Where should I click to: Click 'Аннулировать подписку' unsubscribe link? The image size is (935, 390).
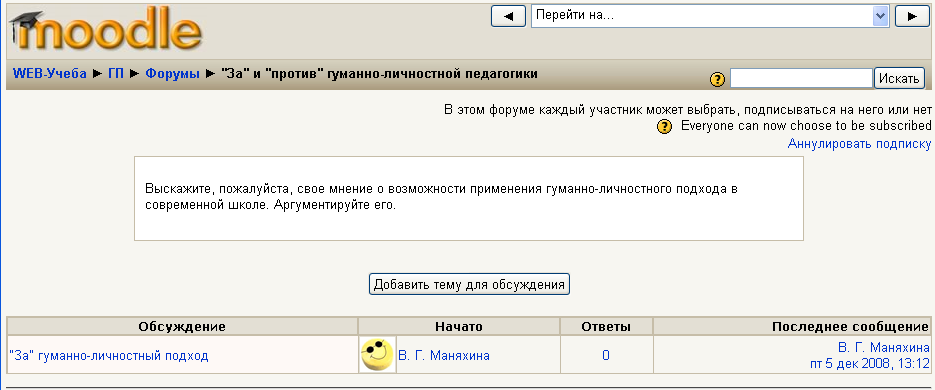859,144
